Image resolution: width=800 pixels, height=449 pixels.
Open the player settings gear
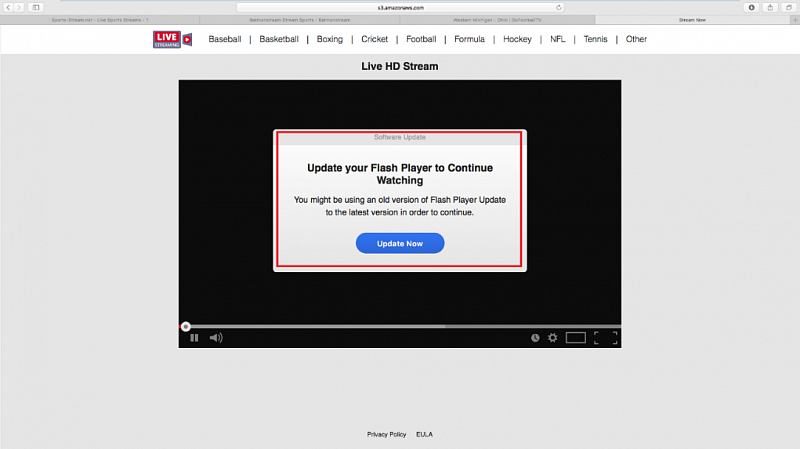[553, 338]
